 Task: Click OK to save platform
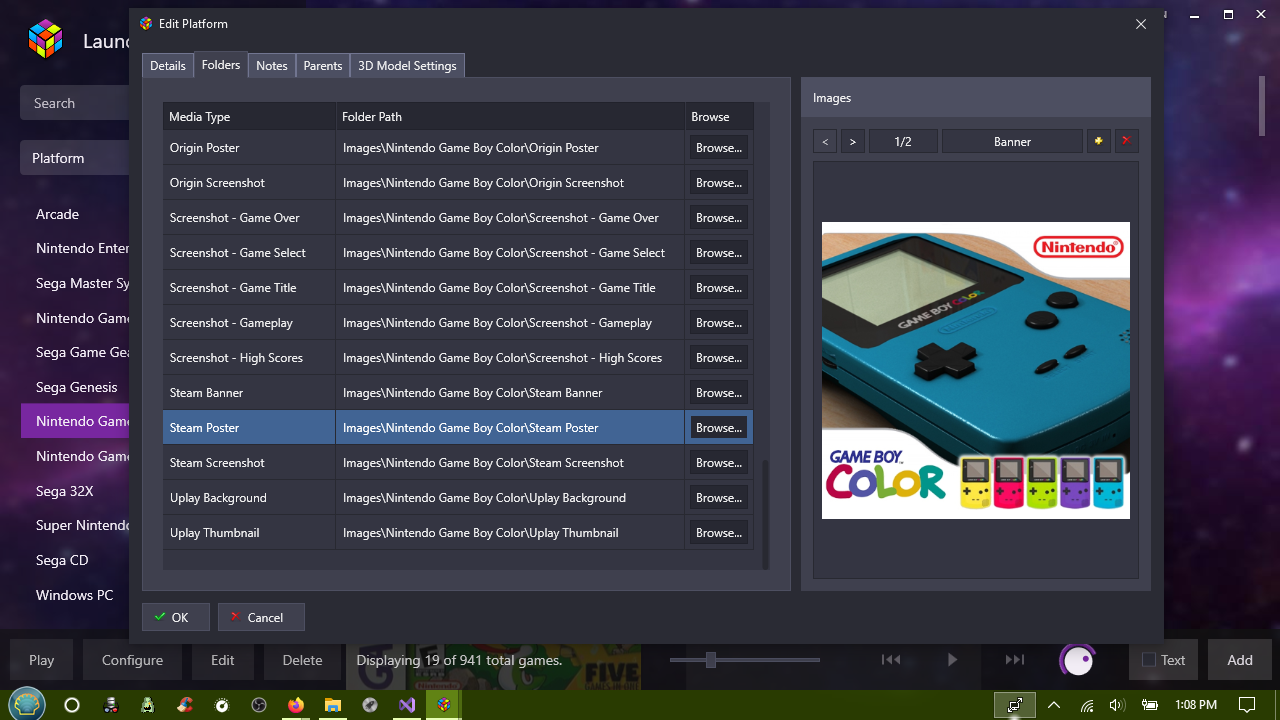pos(176,617)
